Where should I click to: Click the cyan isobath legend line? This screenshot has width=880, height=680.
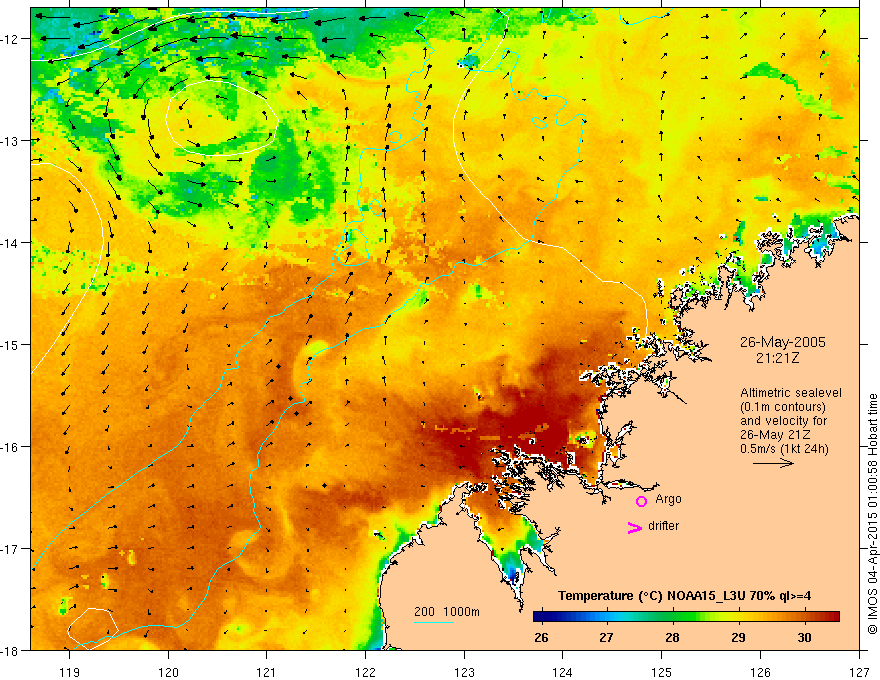[434, 622]
